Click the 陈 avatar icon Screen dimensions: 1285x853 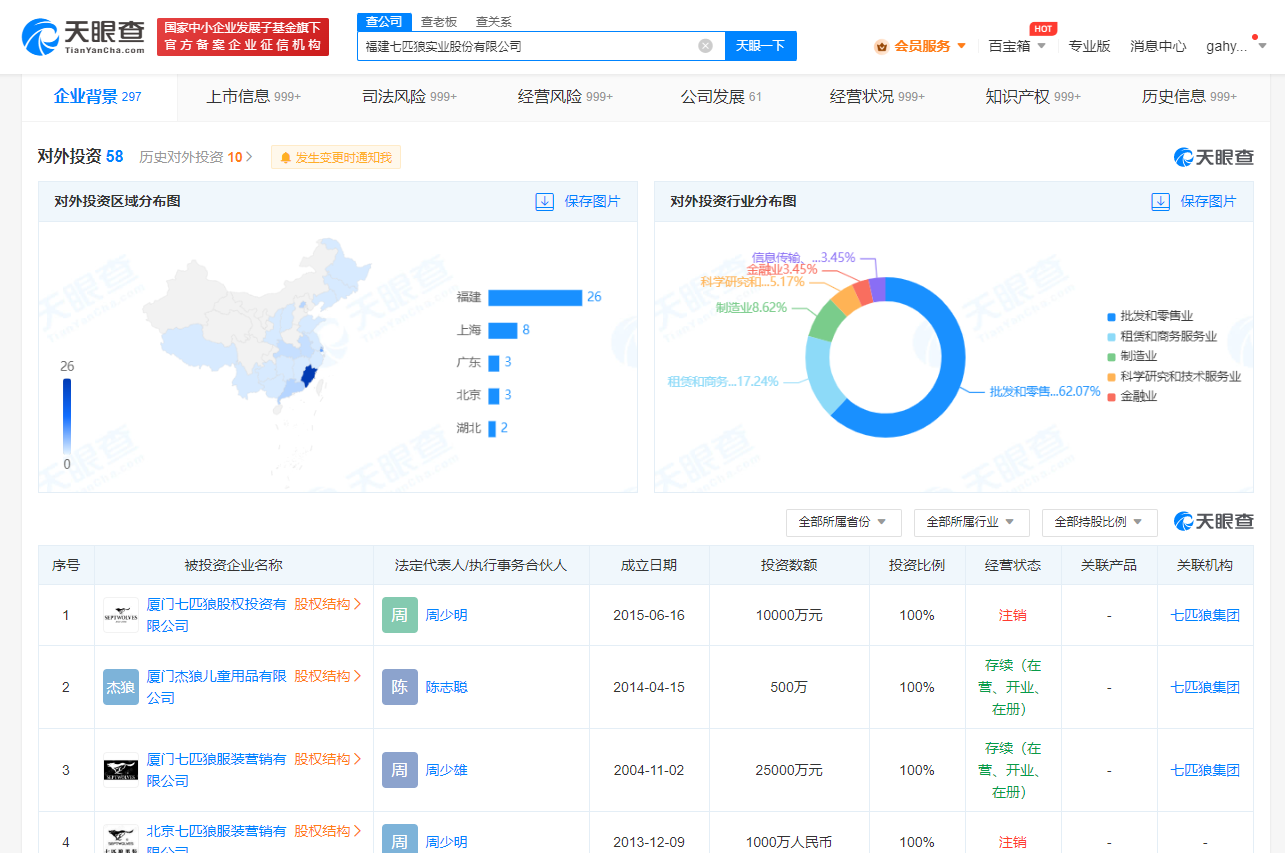point(400,687)
